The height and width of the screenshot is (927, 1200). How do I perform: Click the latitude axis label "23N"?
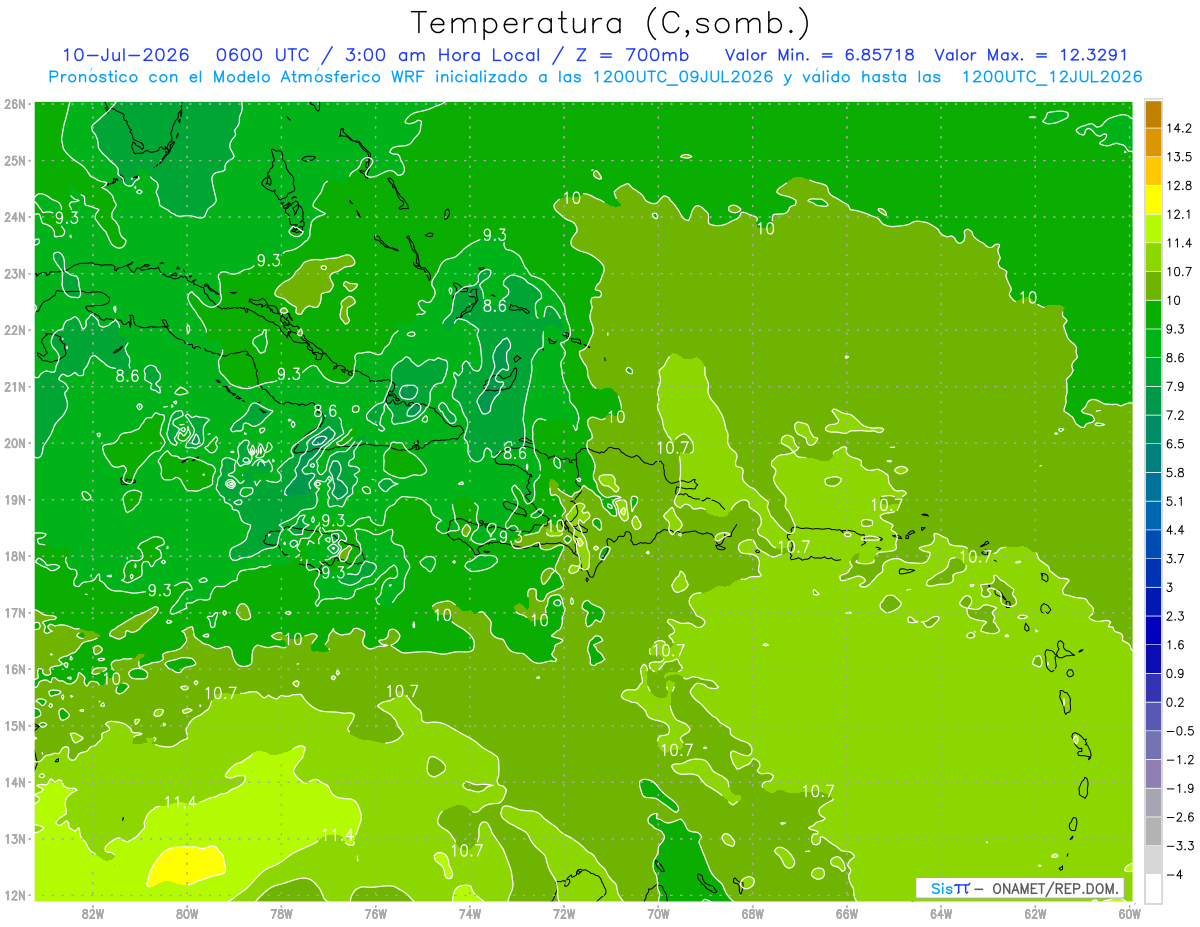click(x=14, y=273)
